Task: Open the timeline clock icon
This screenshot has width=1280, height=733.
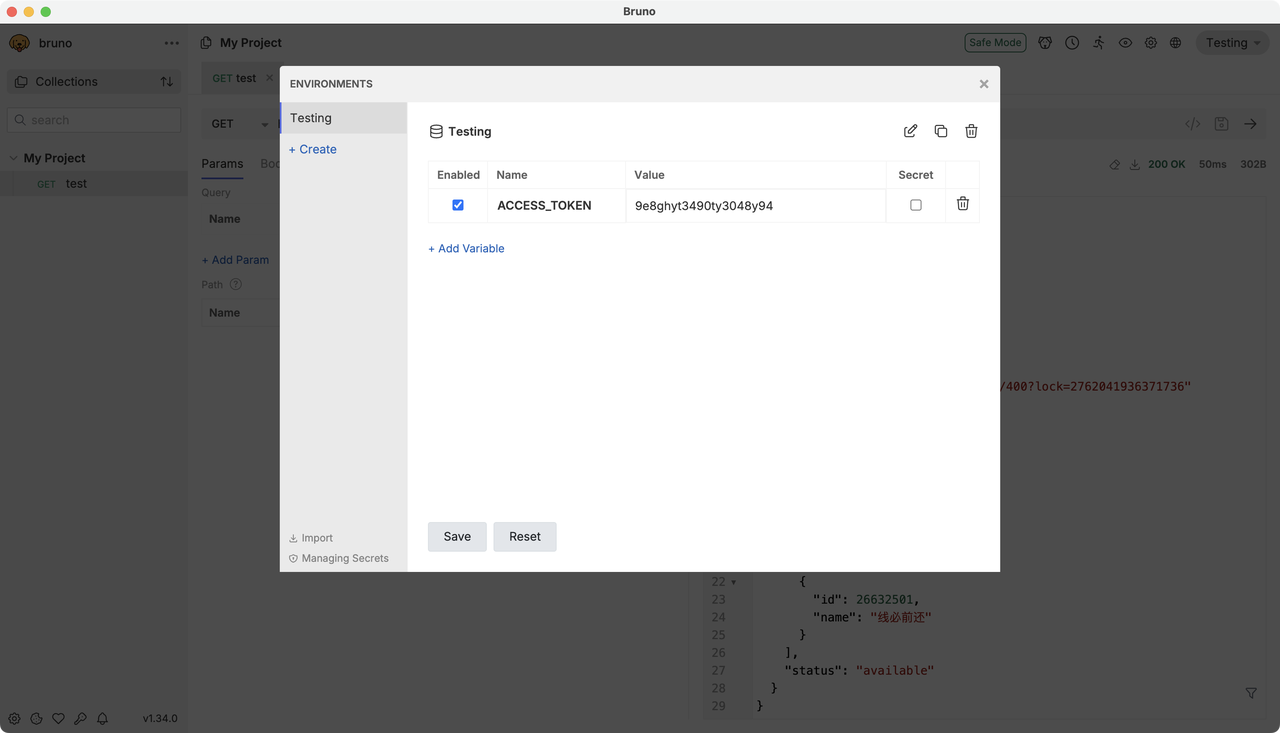Action: pyautogui.click(x=1072, y=43)
